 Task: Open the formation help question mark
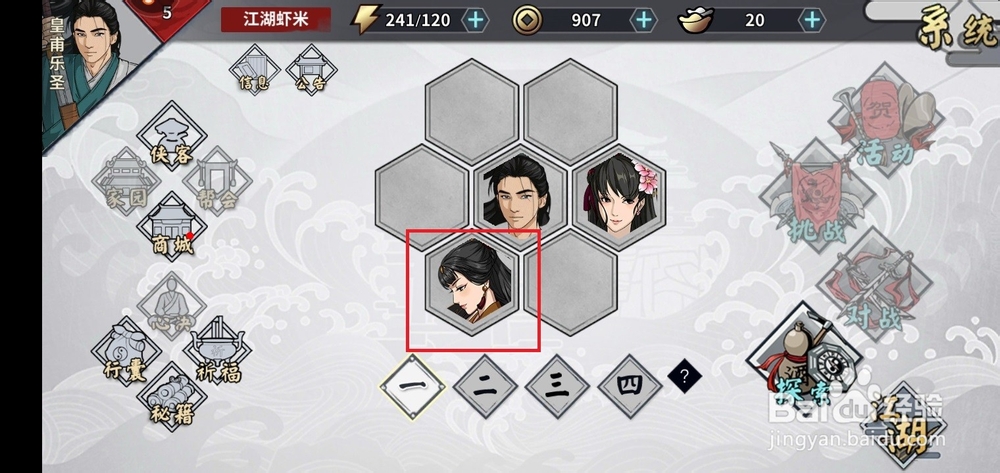(685, 377)
